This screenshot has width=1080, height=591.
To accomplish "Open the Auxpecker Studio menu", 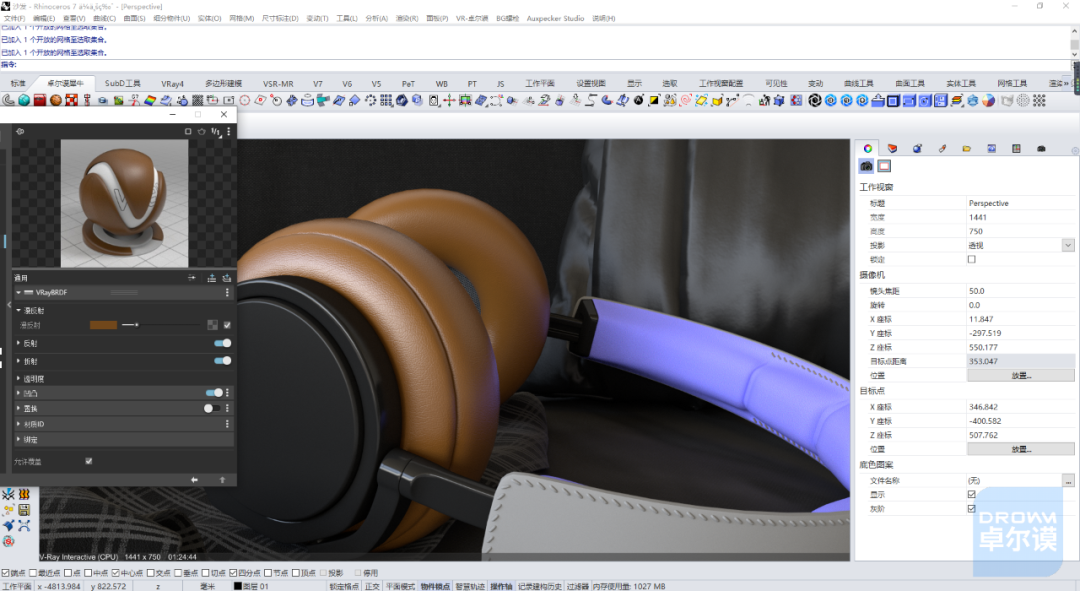I will 555,19.
